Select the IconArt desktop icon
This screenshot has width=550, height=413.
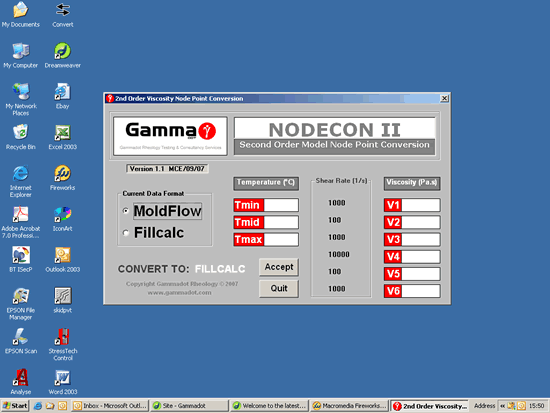click(62, 219)
